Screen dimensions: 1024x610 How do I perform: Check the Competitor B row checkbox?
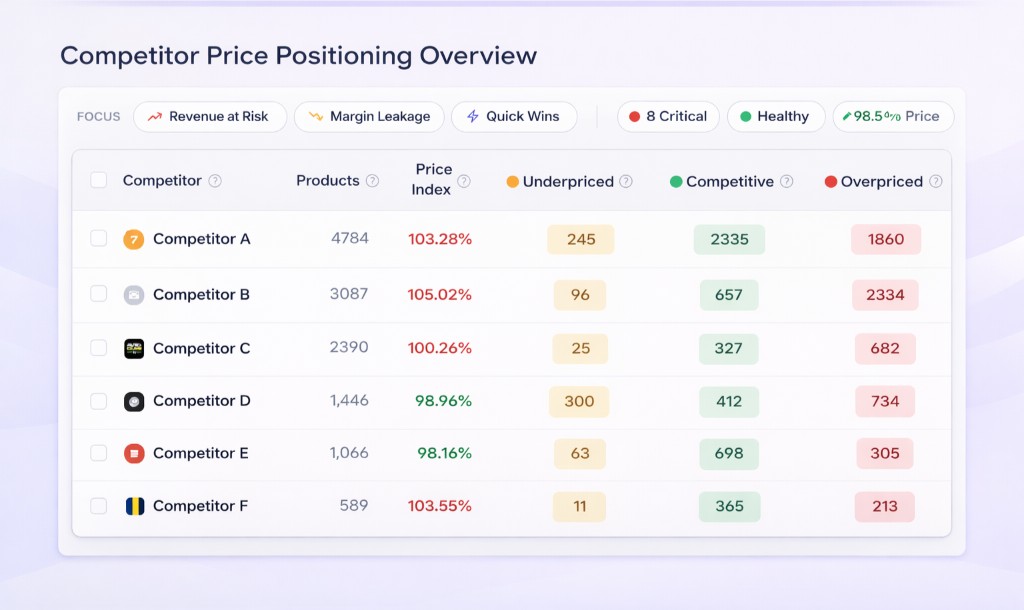[x=98, y=294]
